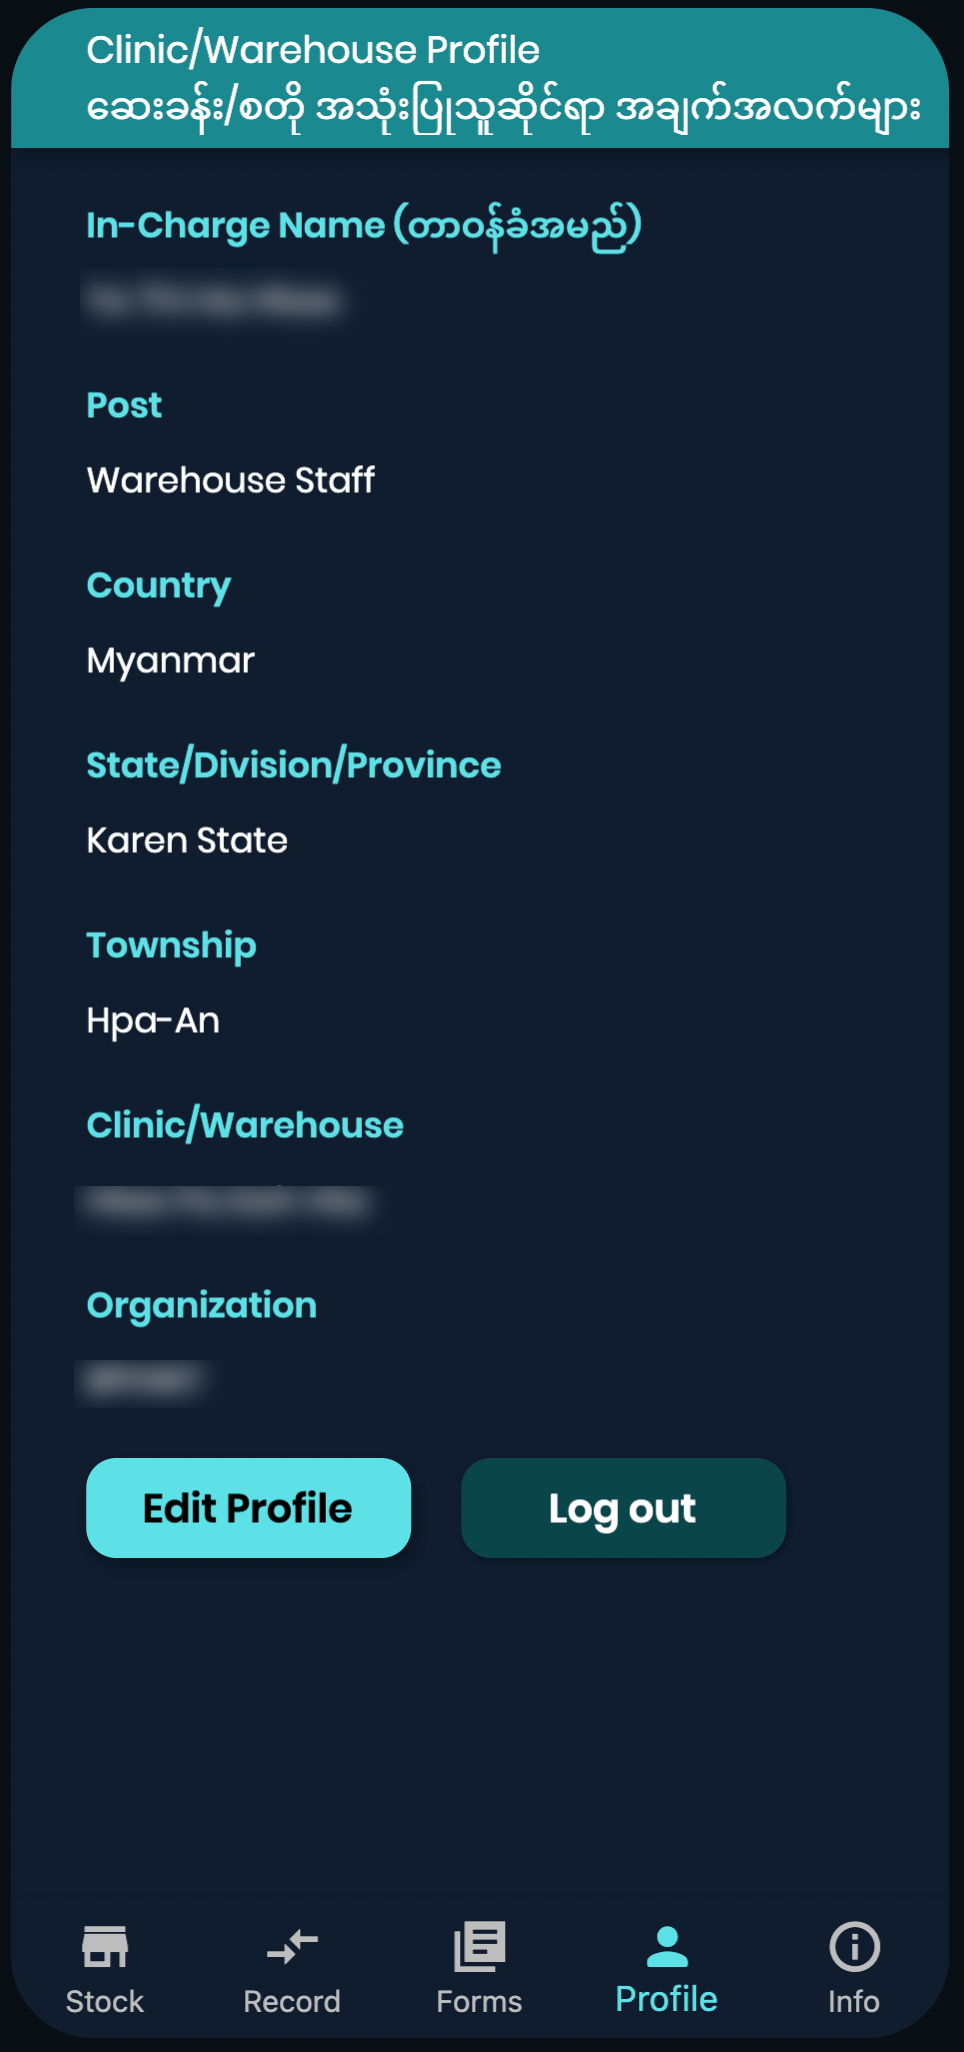Click the Log out button

click(623, 1508)
